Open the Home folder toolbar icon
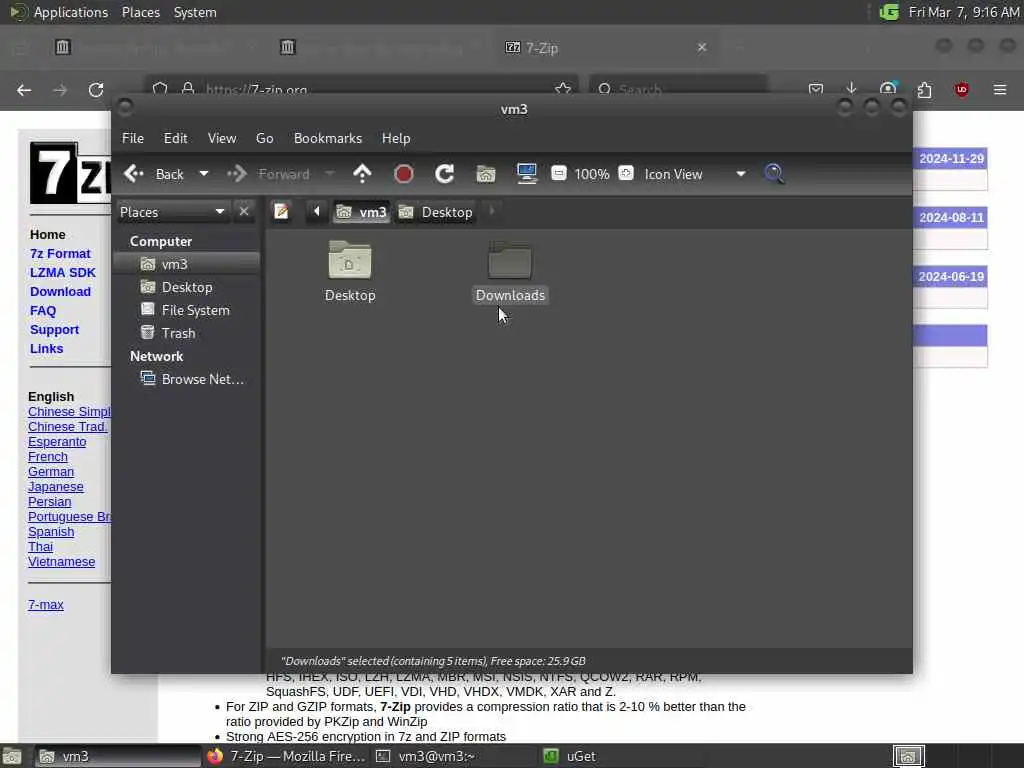Viewport: 1024px width, 768px height. (x=486, y=174)
